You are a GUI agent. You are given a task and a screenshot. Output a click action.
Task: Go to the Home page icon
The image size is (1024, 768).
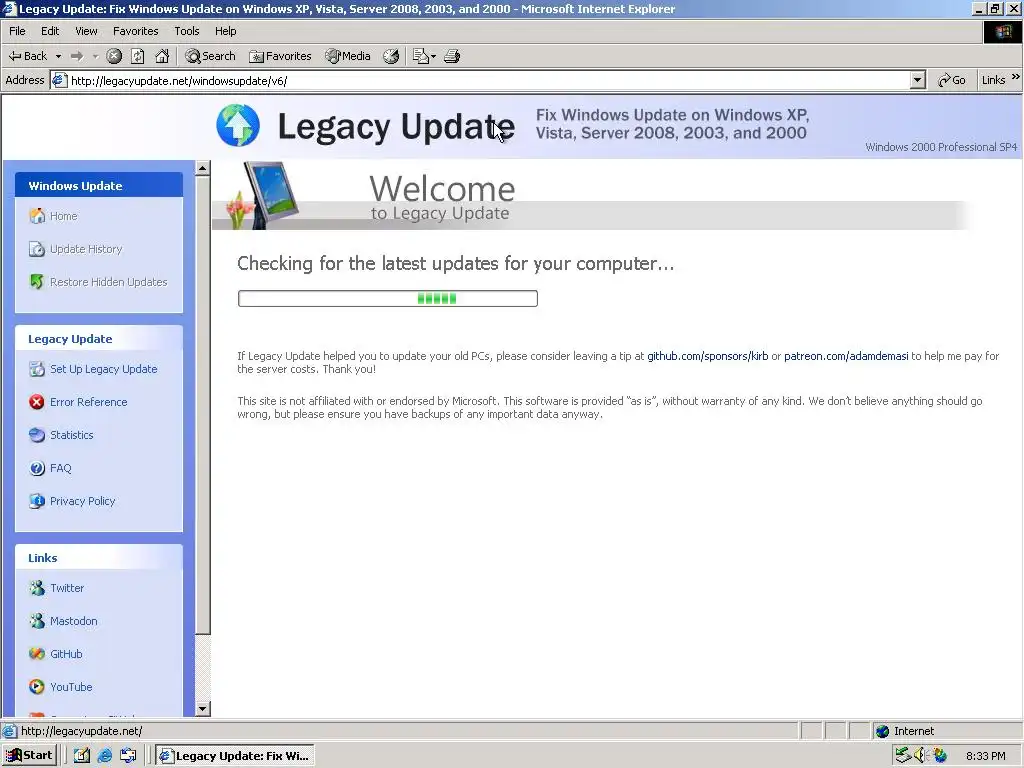tap(162, 56)
